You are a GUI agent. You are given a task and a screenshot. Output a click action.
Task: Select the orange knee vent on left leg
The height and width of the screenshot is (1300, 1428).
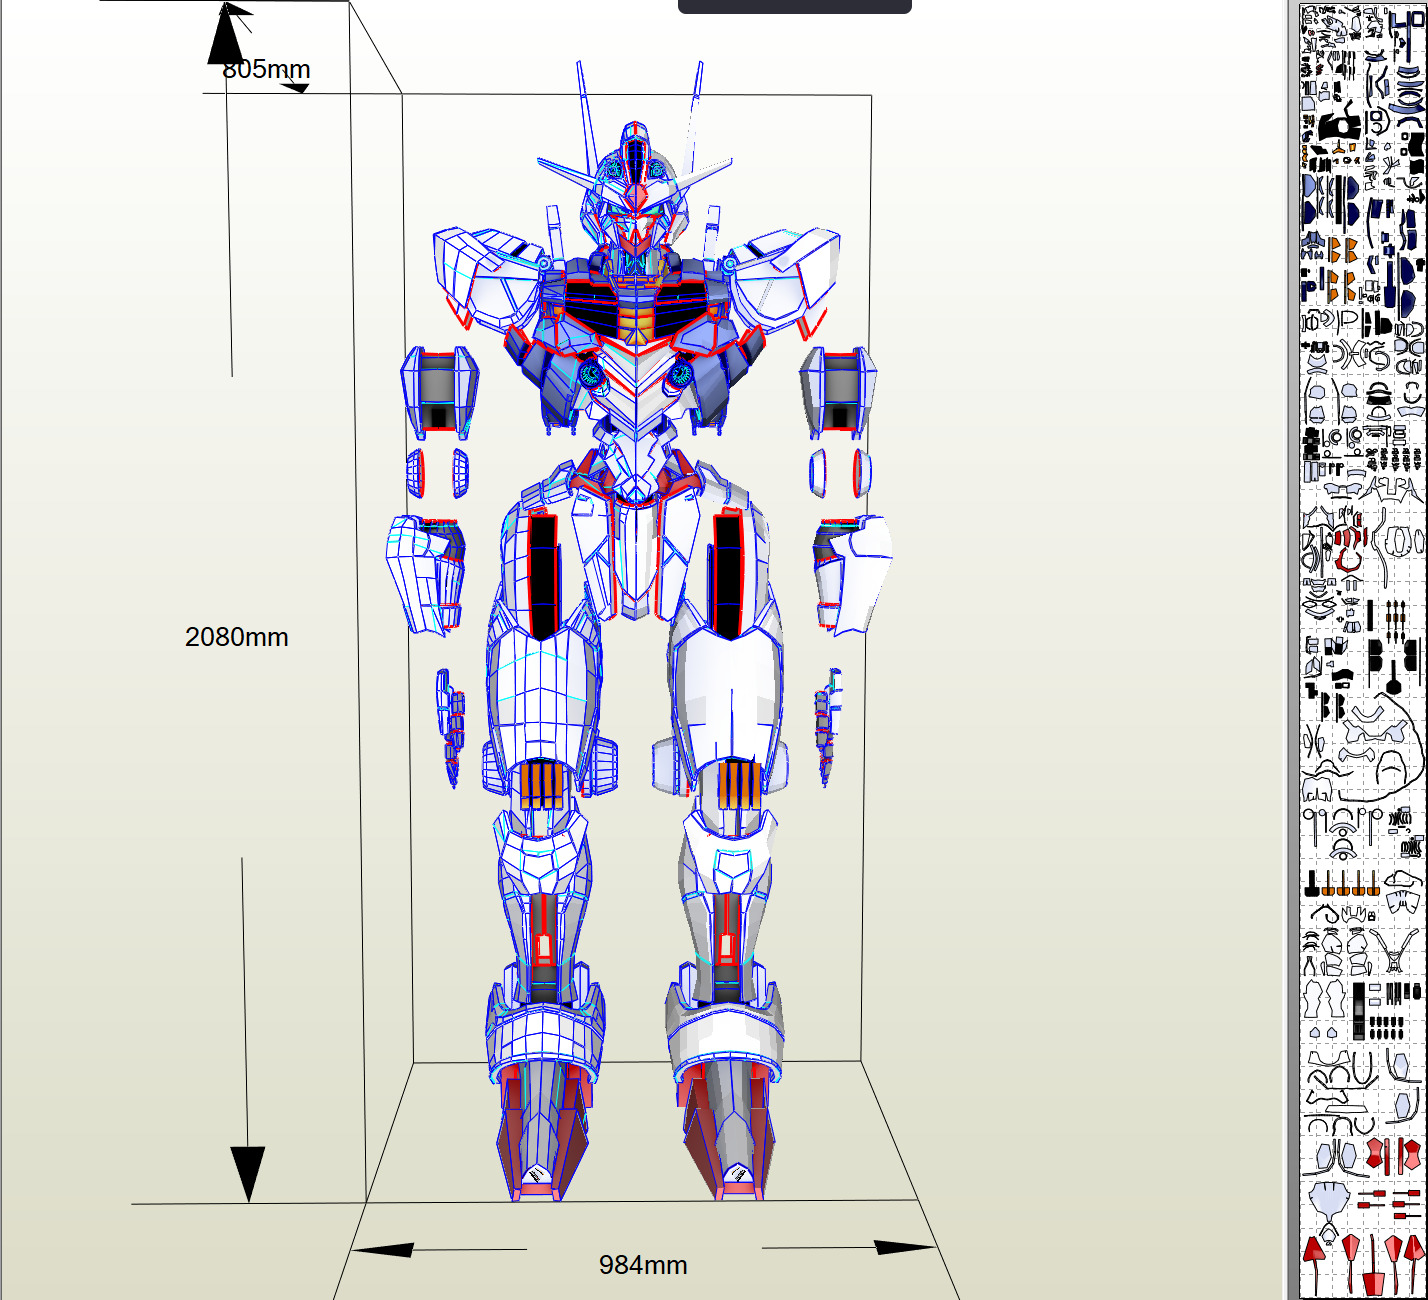(x=541, y=784)
